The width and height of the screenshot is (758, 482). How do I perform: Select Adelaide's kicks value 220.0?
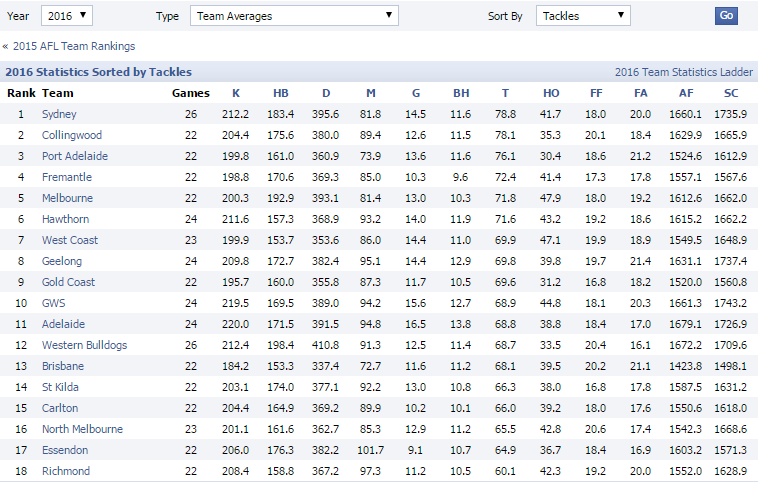coord(235,324)
